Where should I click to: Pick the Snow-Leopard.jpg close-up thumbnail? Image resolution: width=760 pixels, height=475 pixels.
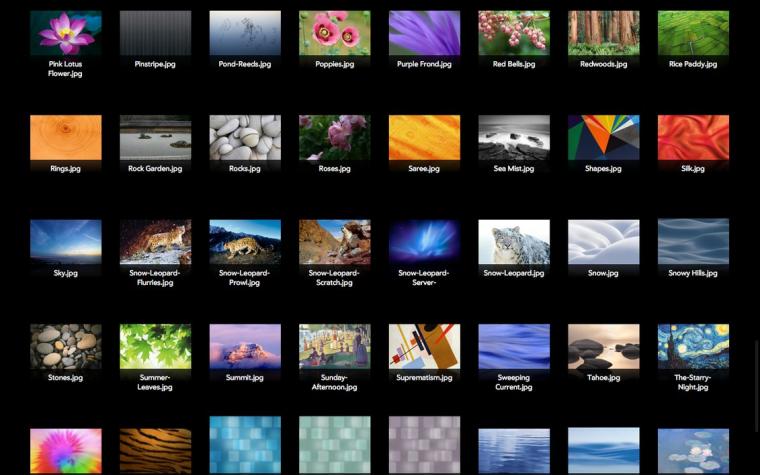[514, 242]
